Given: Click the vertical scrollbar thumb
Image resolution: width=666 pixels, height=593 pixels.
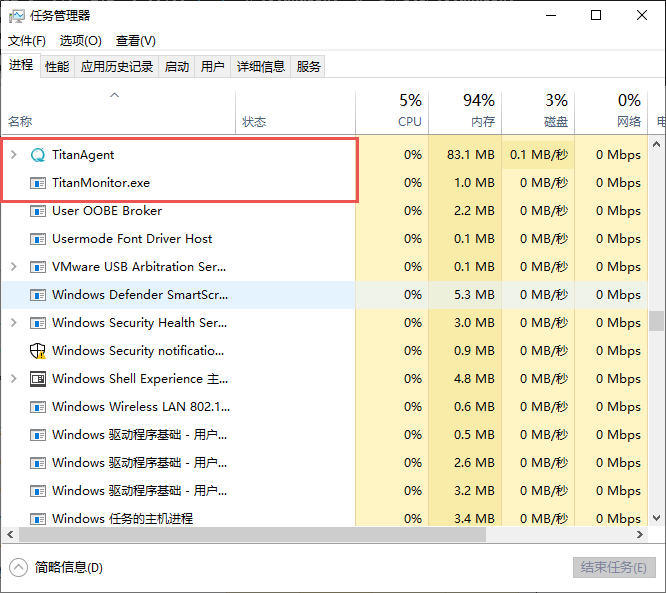Looking at the screenshot, I should [656, 321].
